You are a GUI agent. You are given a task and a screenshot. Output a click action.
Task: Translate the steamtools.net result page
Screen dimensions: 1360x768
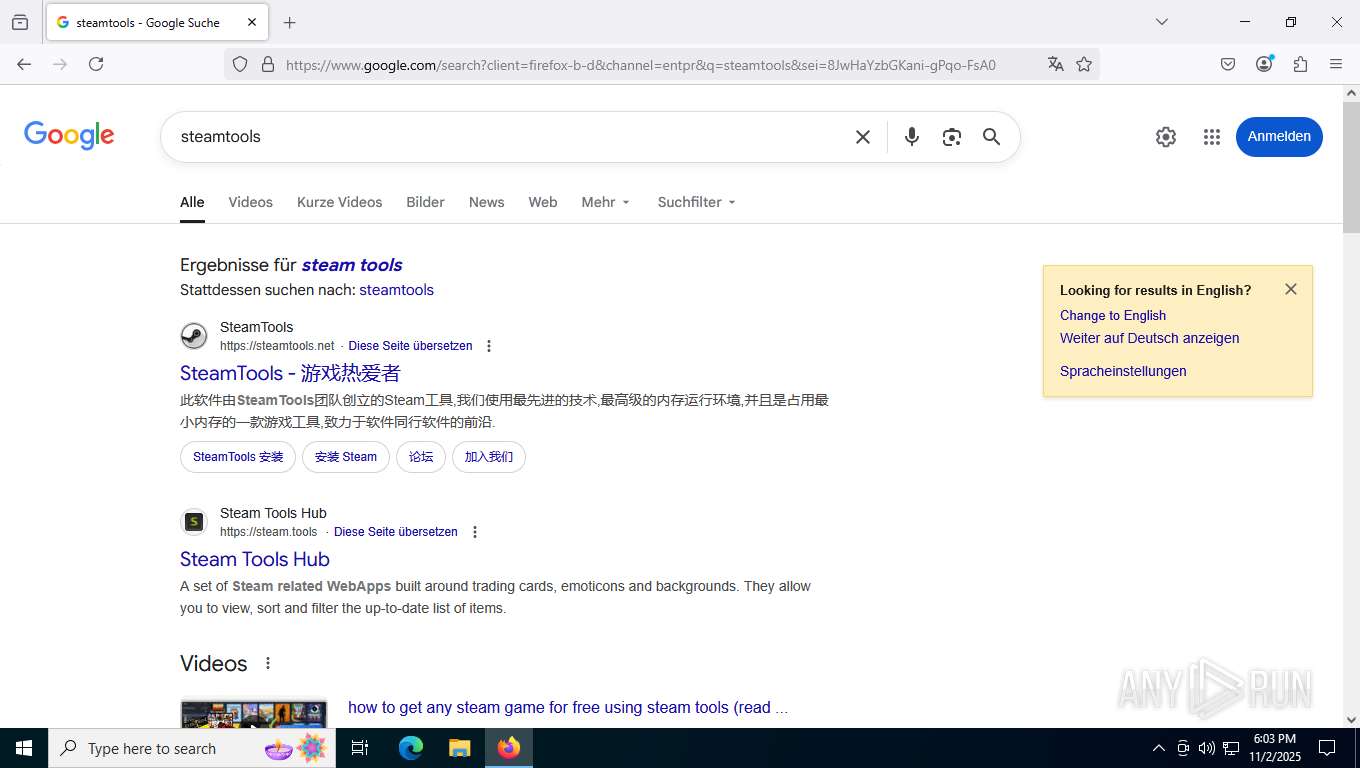click(410, 346)
